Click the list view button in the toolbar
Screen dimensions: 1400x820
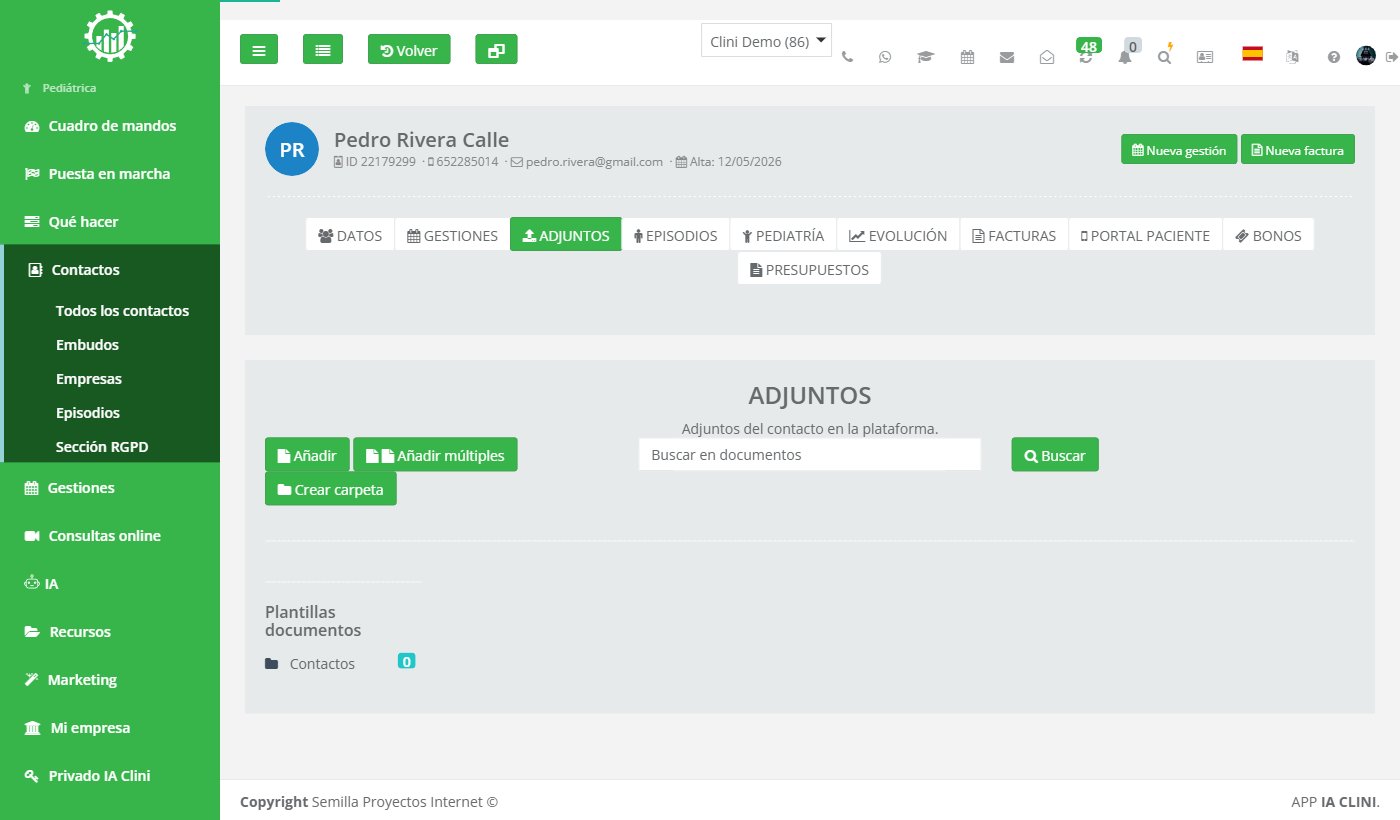(323, 49)
